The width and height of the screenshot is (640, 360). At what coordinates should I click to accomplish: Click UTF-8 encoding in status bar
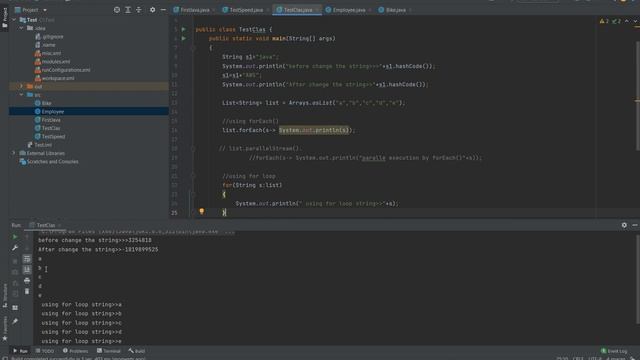pos(594,358)
